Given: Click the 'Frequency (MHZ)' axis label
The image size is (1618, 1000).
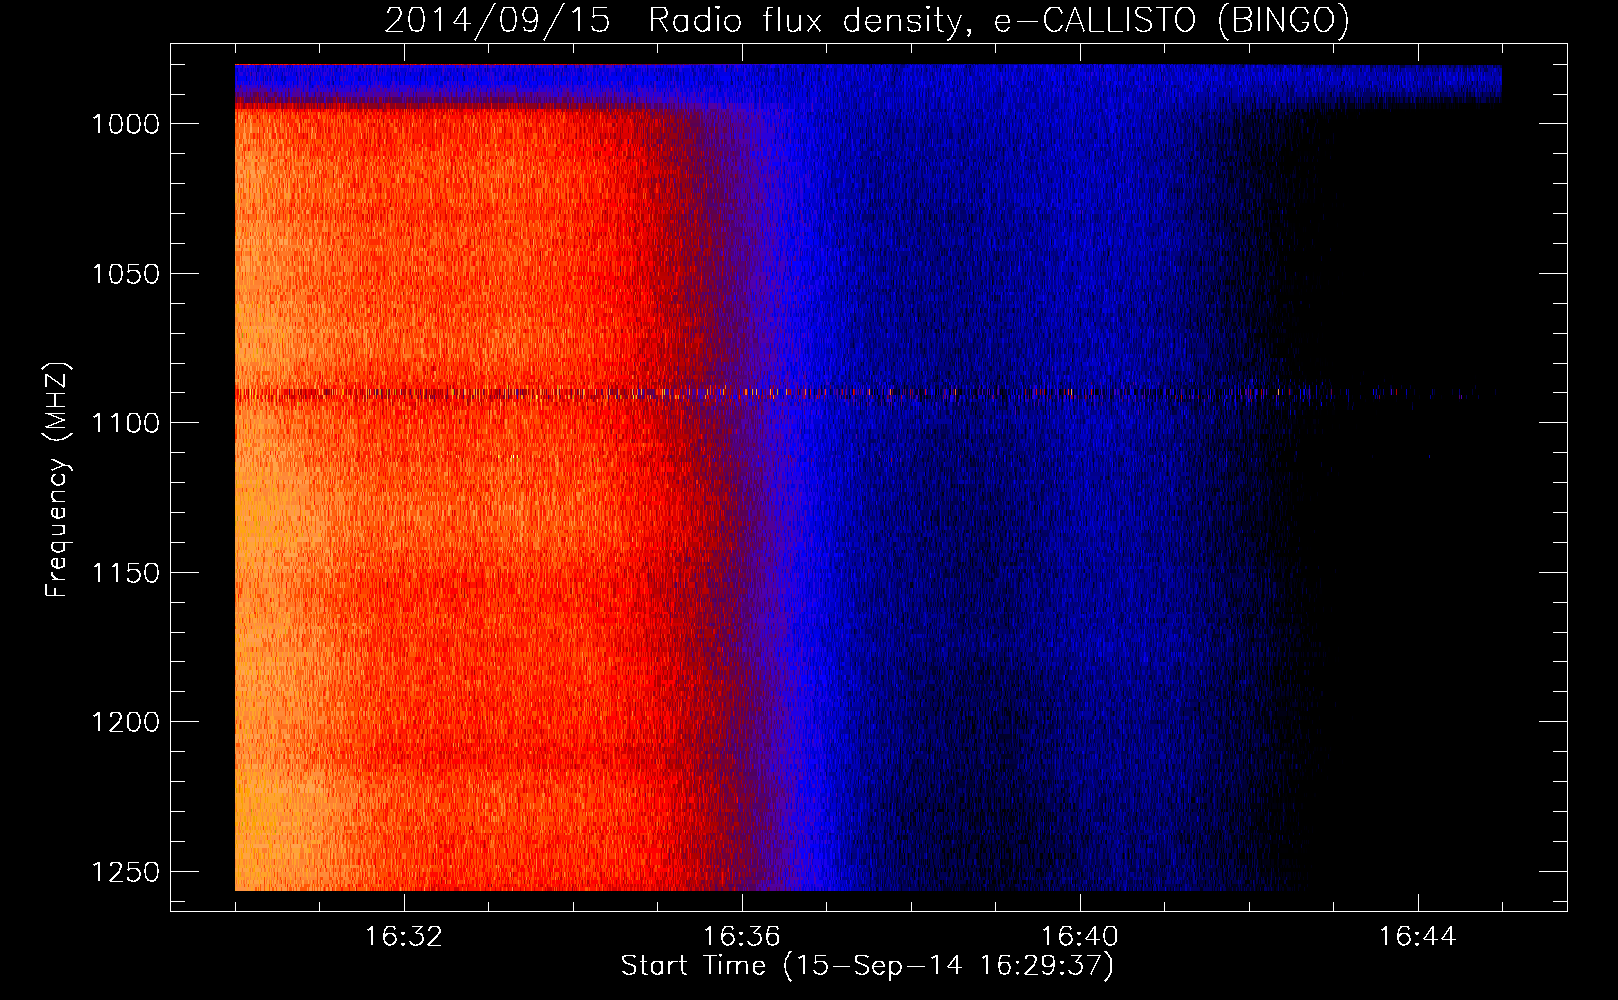Looking at the screenshot, I should [58, 480].
